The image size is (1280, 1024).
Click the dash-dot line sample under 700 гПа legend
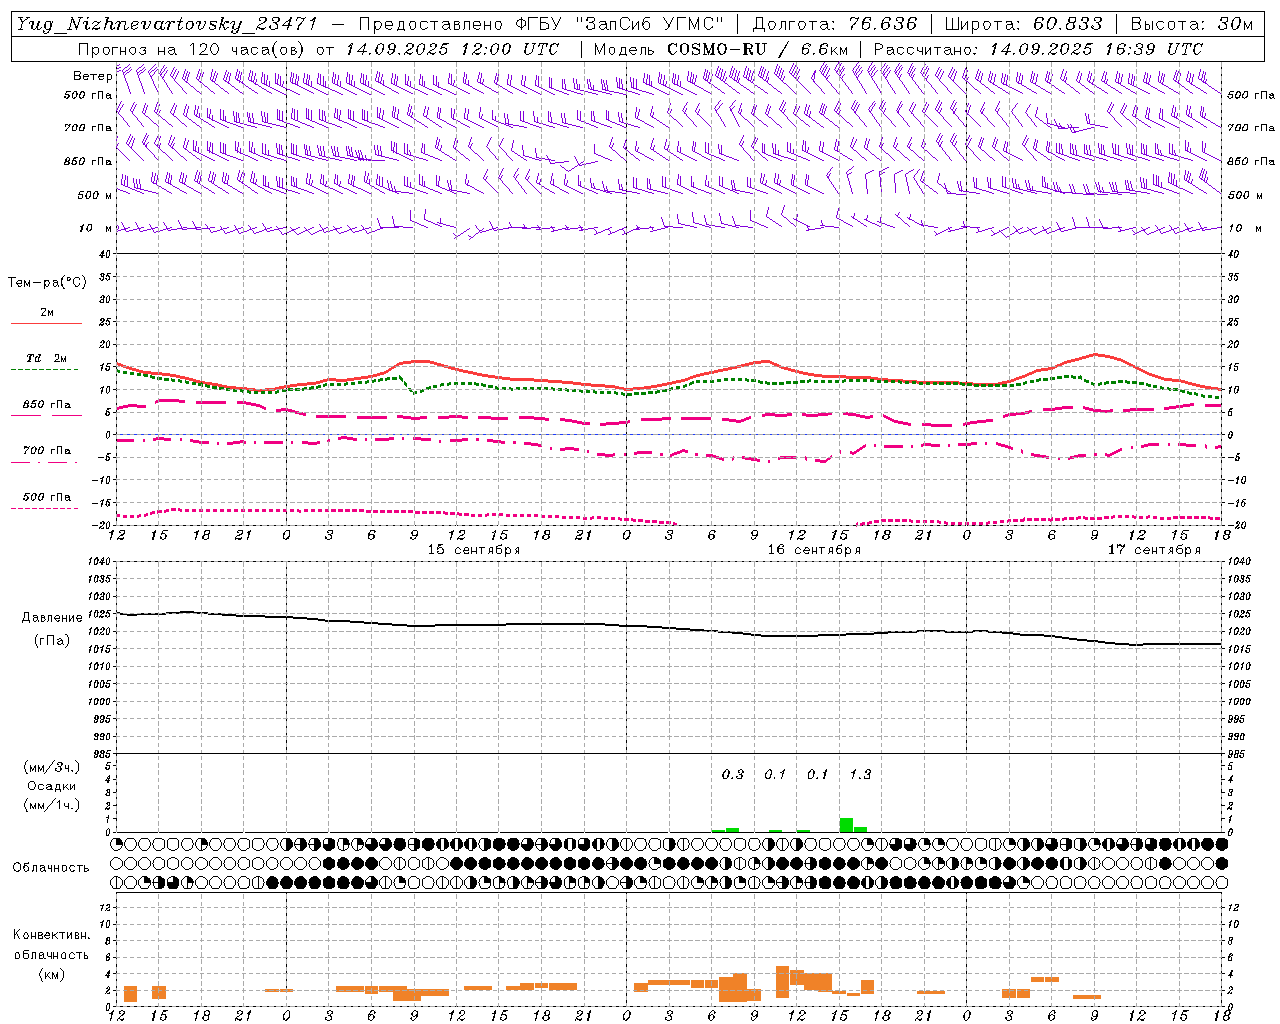pyautogui.click(x=46, y=462)
